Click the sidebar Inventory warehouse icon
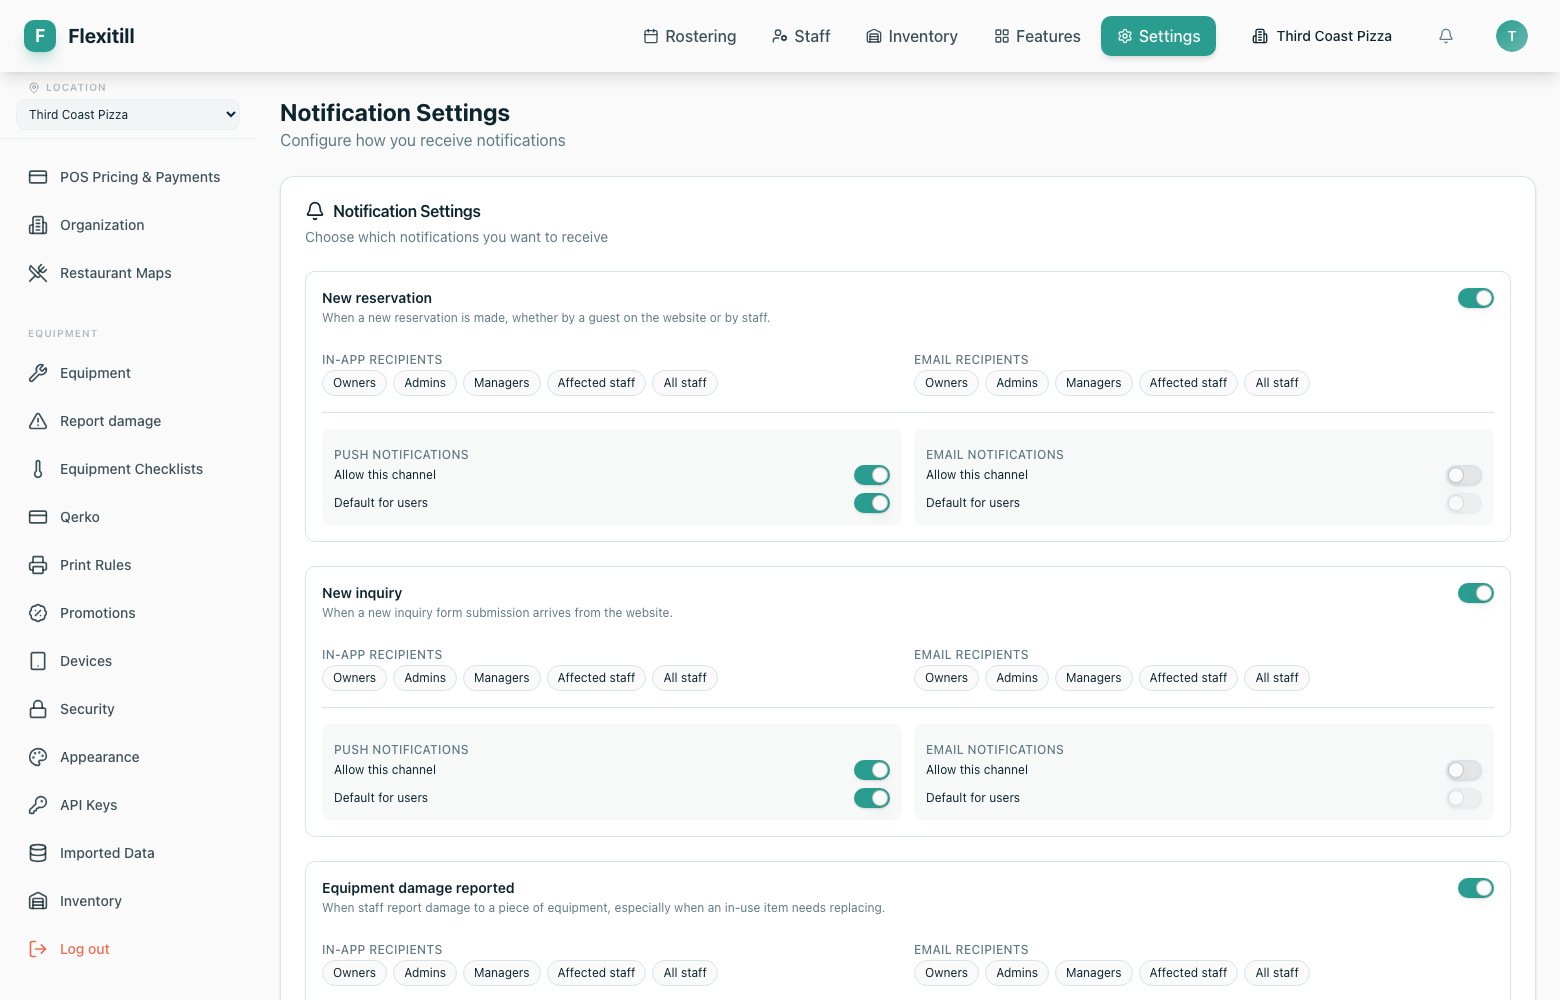The height and width of the screenshot is (1000, 1560). [x=38, y=901]
